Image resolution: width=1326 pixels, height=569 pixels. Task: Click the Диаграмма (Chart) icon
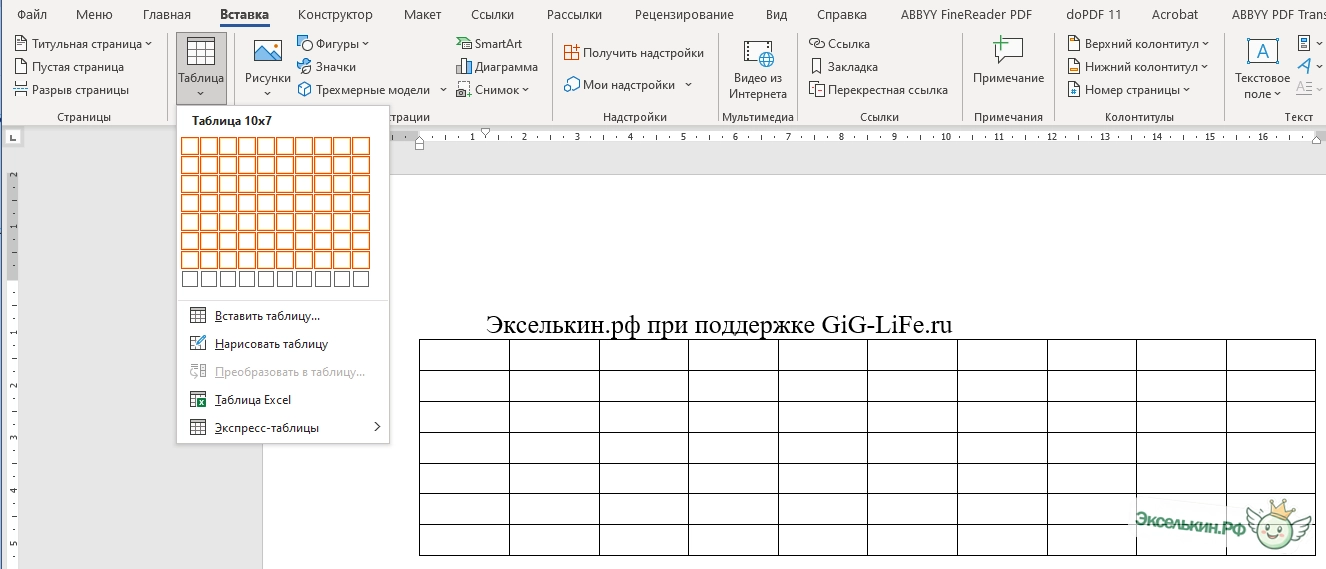(464, 67)
